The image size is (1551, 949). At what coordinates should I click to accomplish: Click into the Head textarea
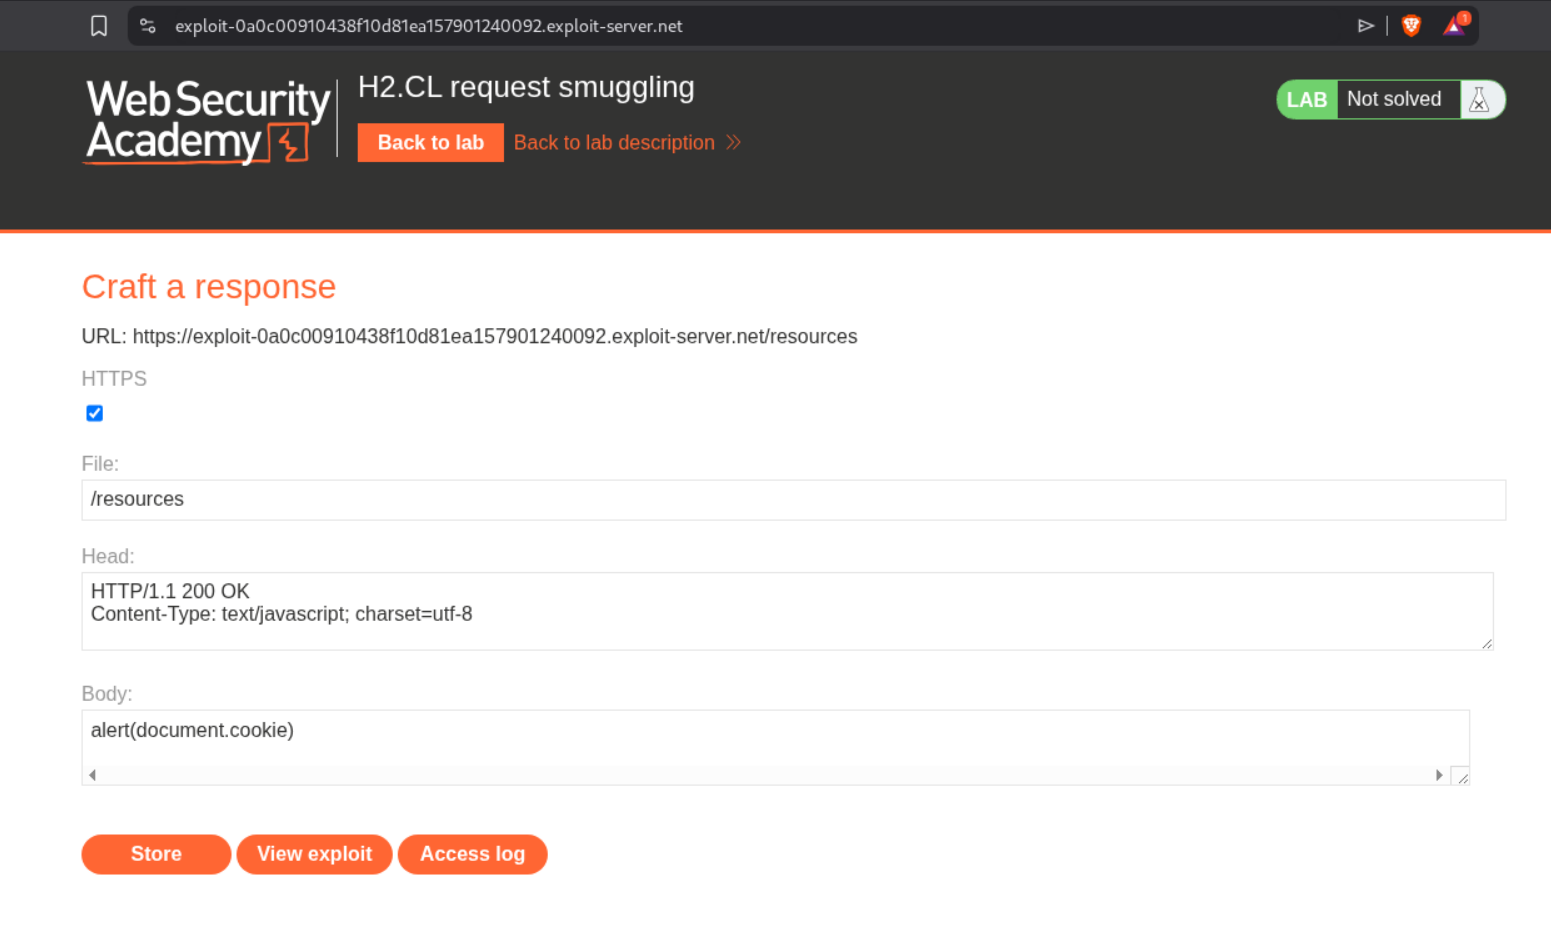point(787,611)
